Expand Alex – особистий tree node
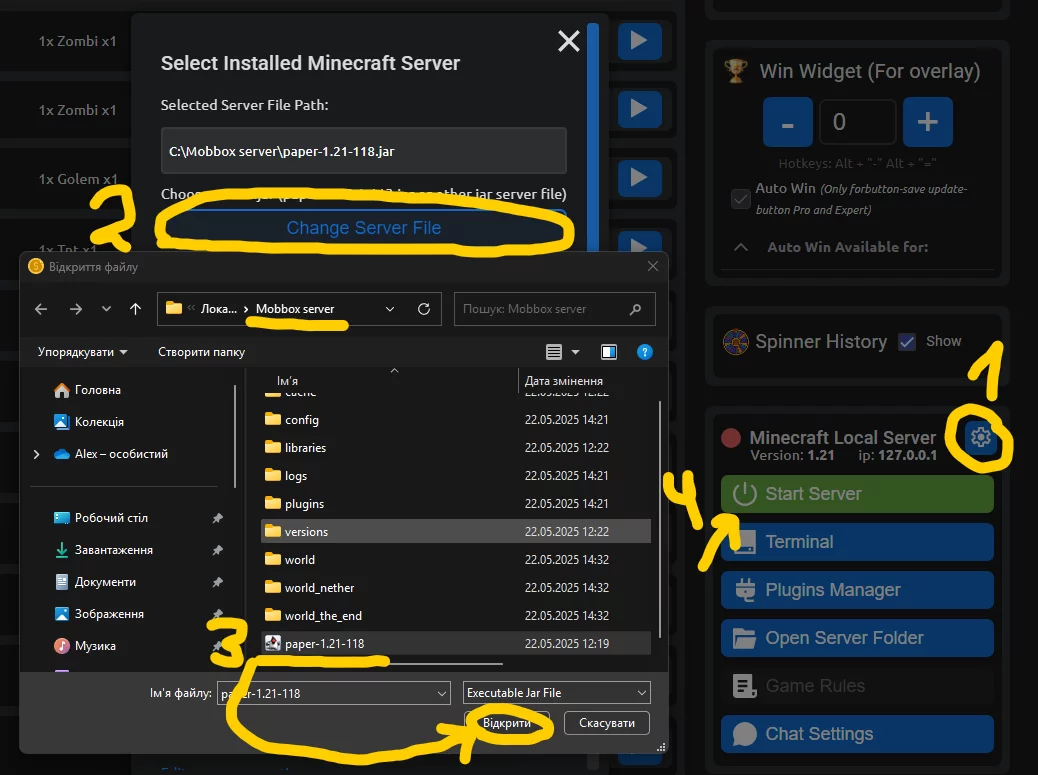 coord(37,454)
